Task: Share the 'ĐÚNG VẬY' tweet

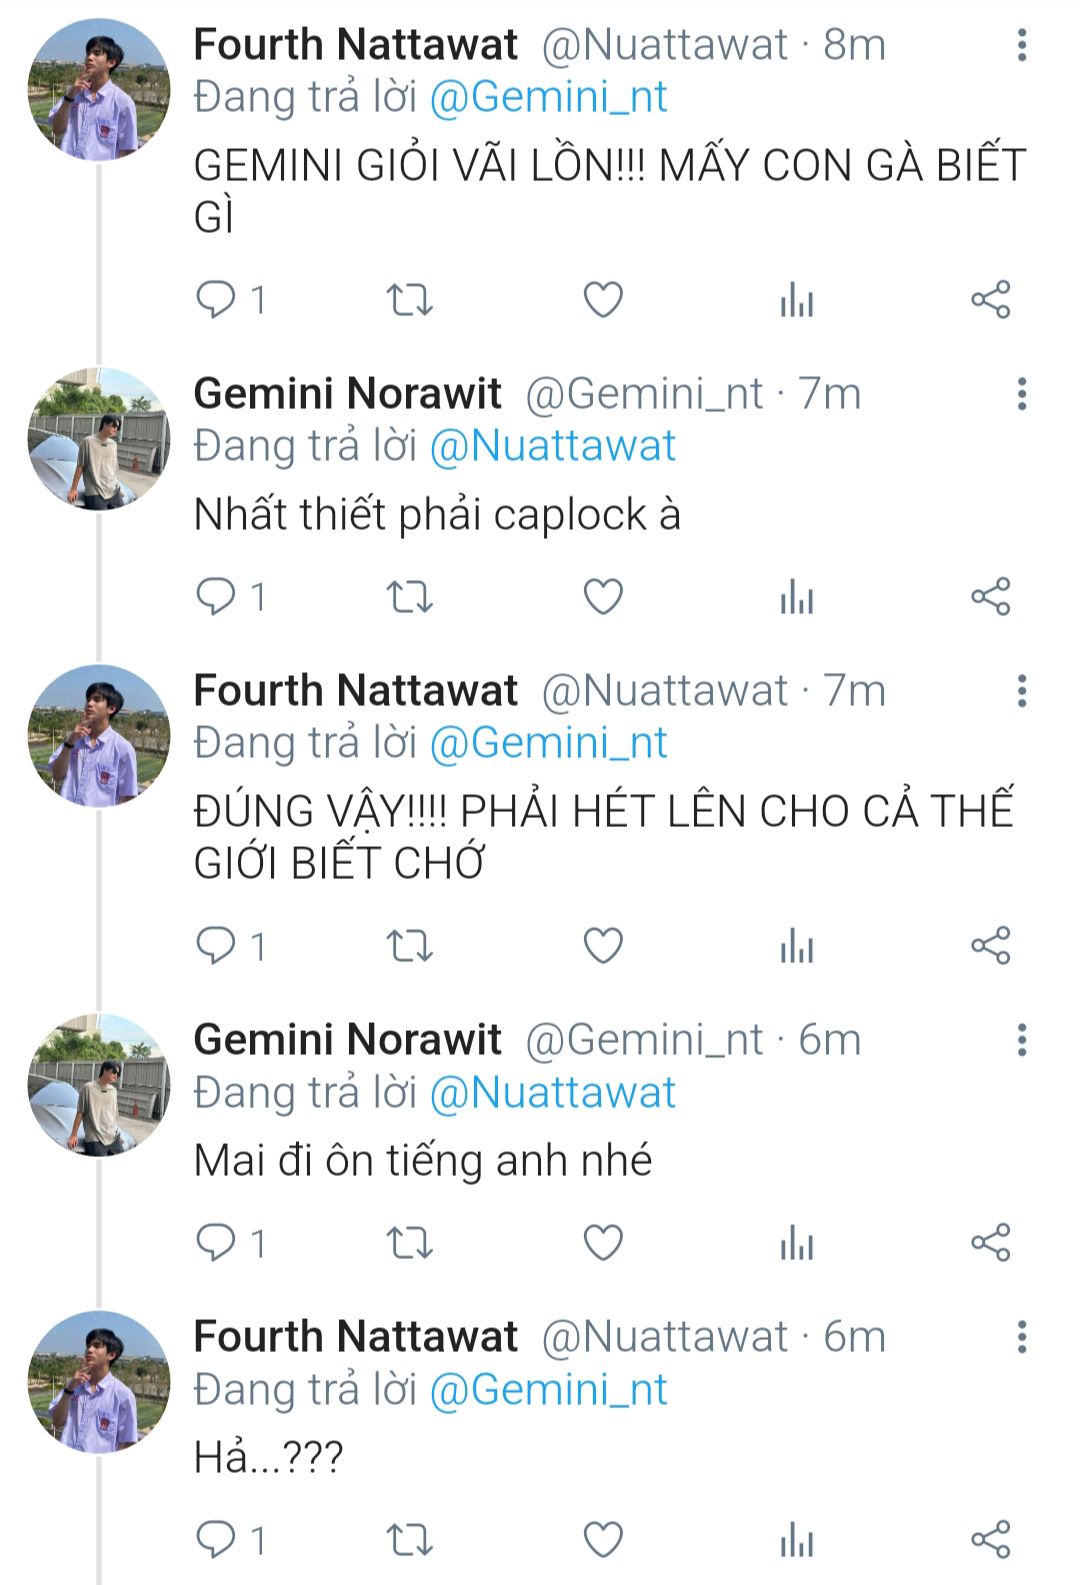Action: click(991, 945)
